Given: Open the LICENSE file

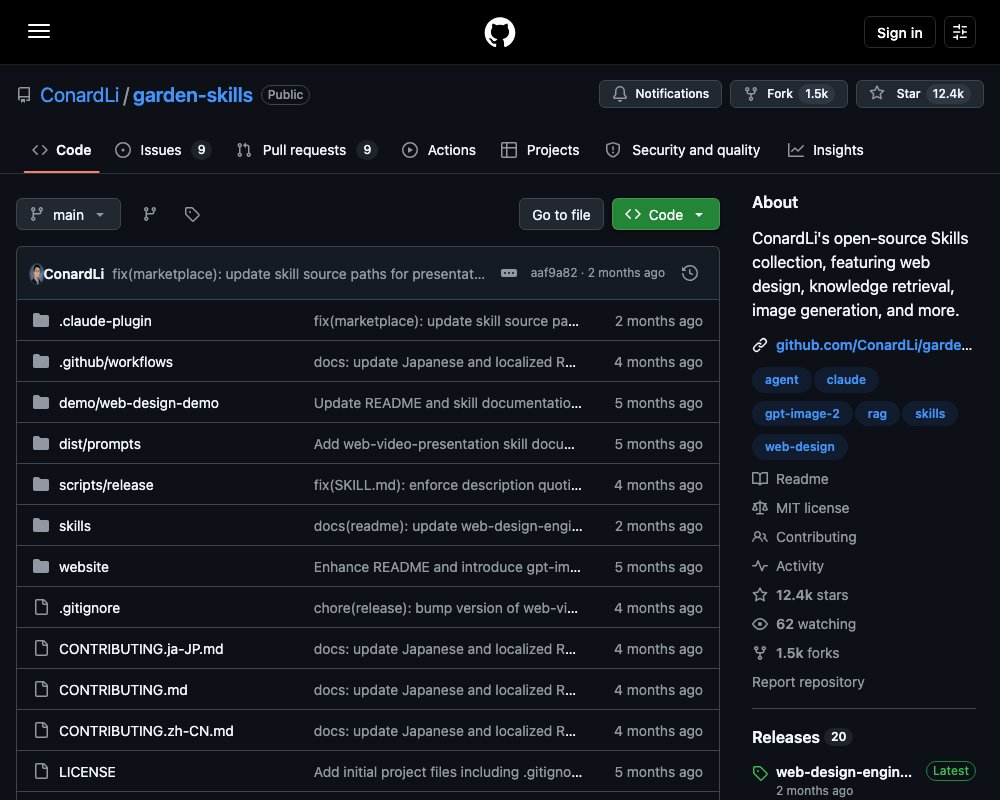Looking at the screenshot, I should click(87, 772).
